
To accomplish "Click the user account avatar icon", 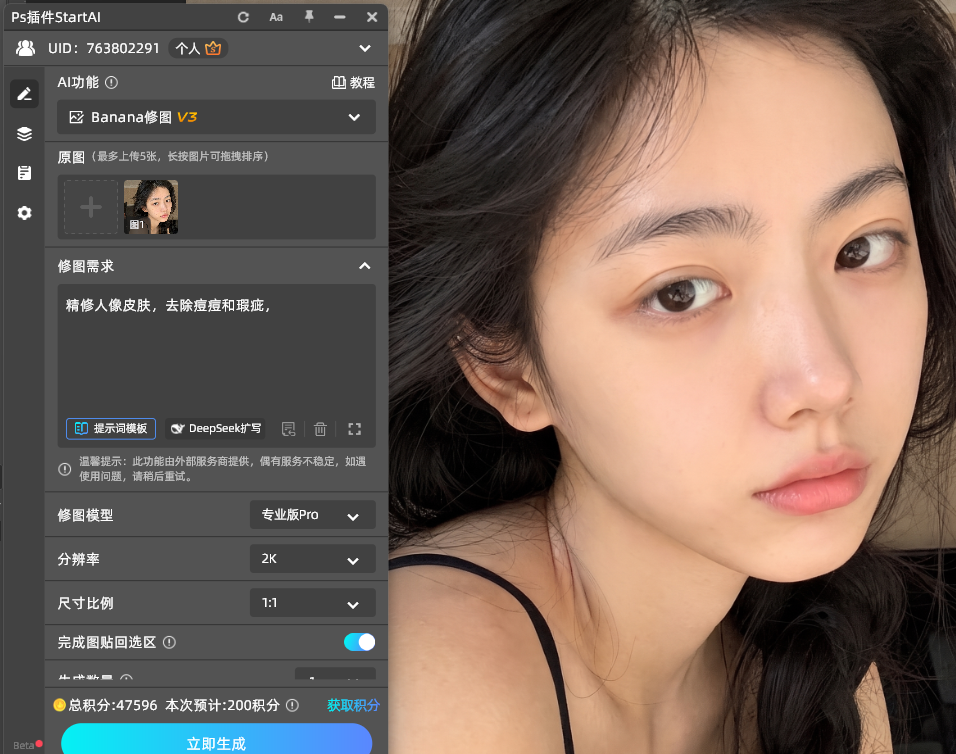I will coord(26,48).
